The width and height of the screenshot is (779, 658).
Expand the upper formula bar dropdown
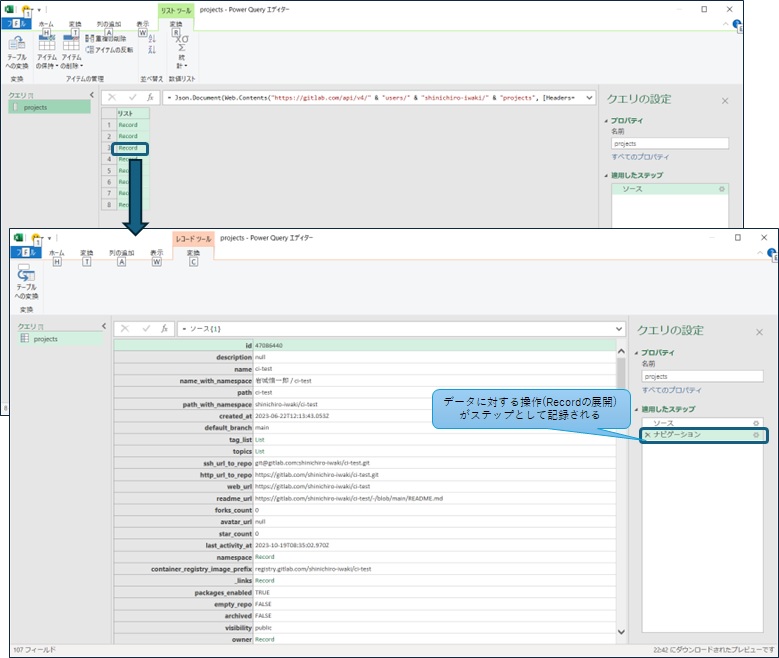coord(589,98)
